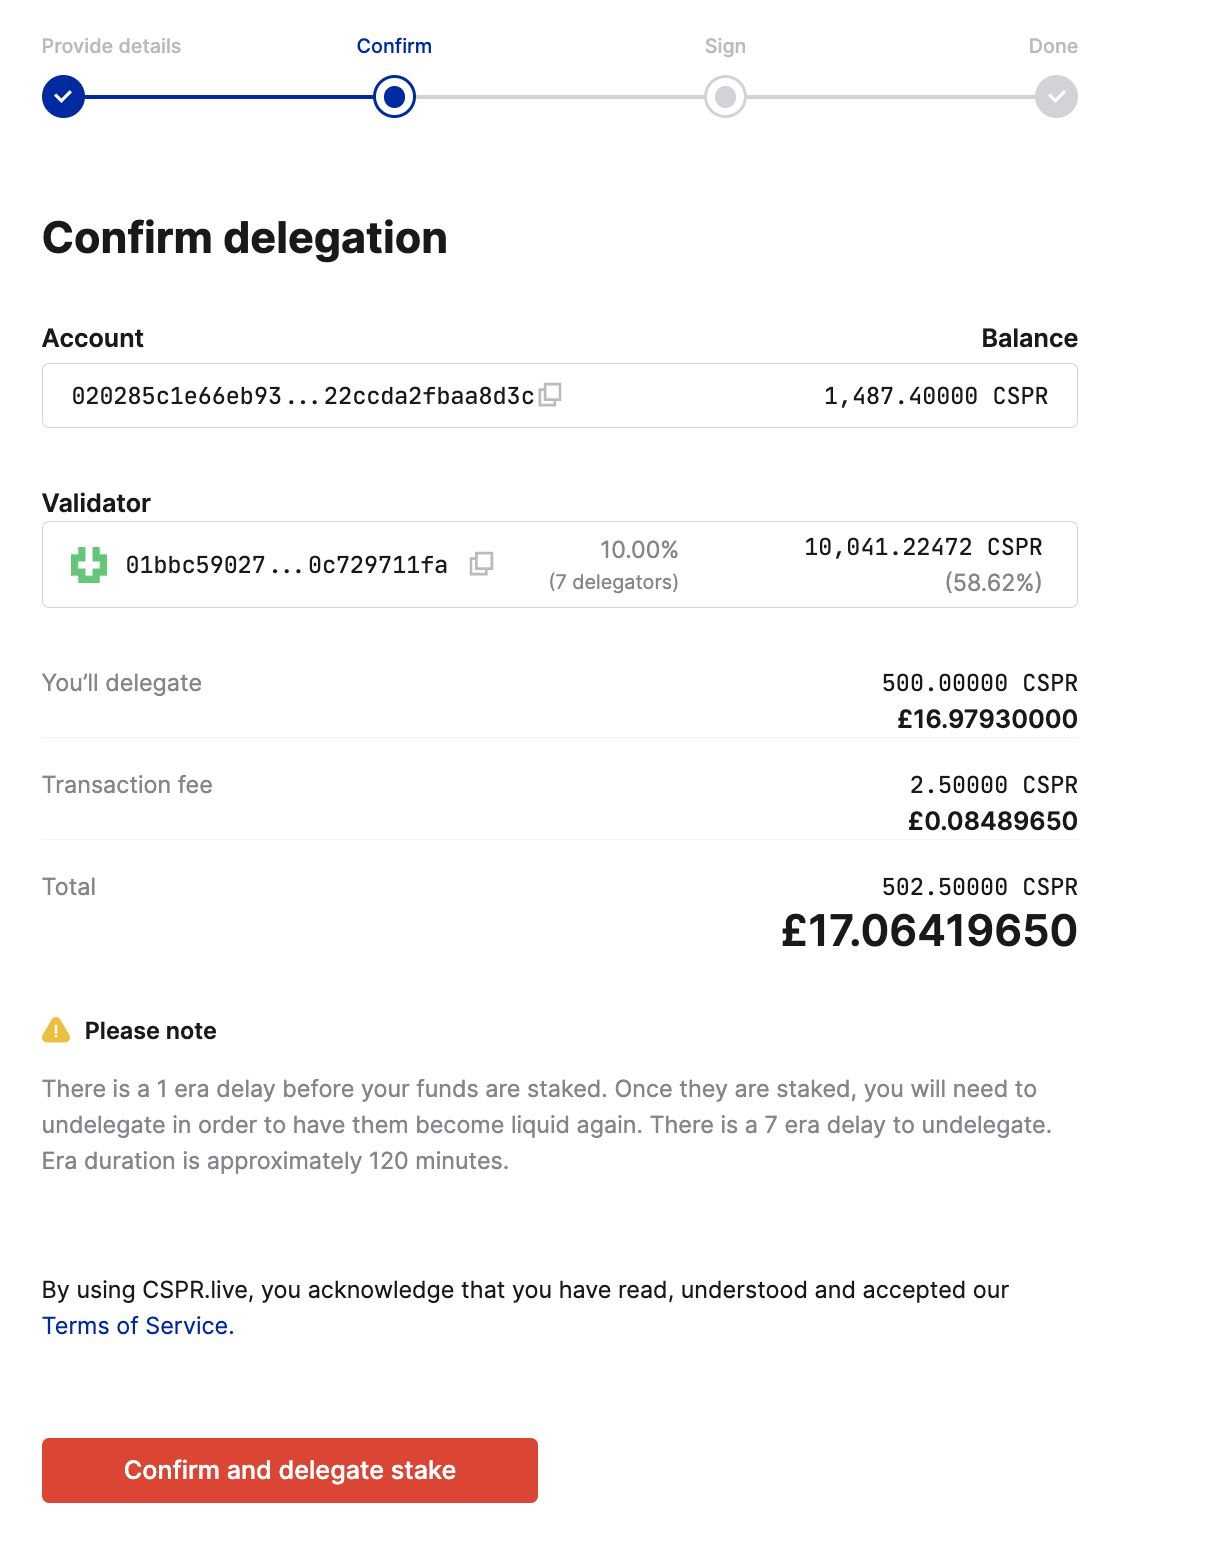Click the Sign step label
This screenshot has width=1218, height=1562.
click(725, 45)
